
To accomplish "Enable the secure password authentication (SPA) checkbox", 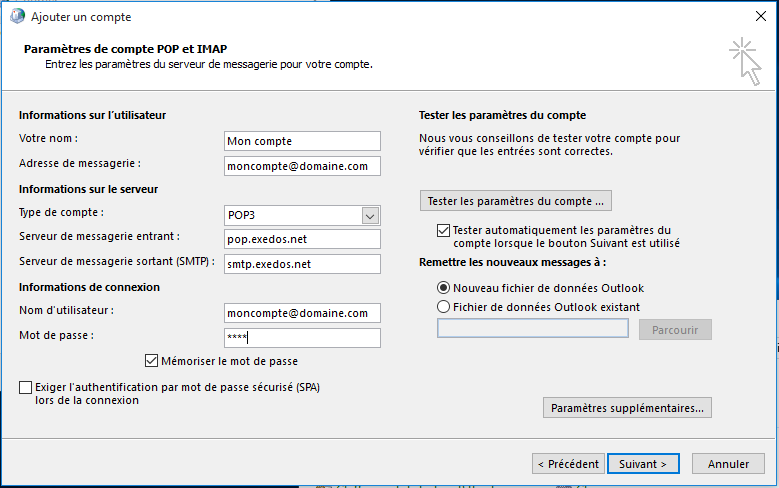I will click(25, 387).
